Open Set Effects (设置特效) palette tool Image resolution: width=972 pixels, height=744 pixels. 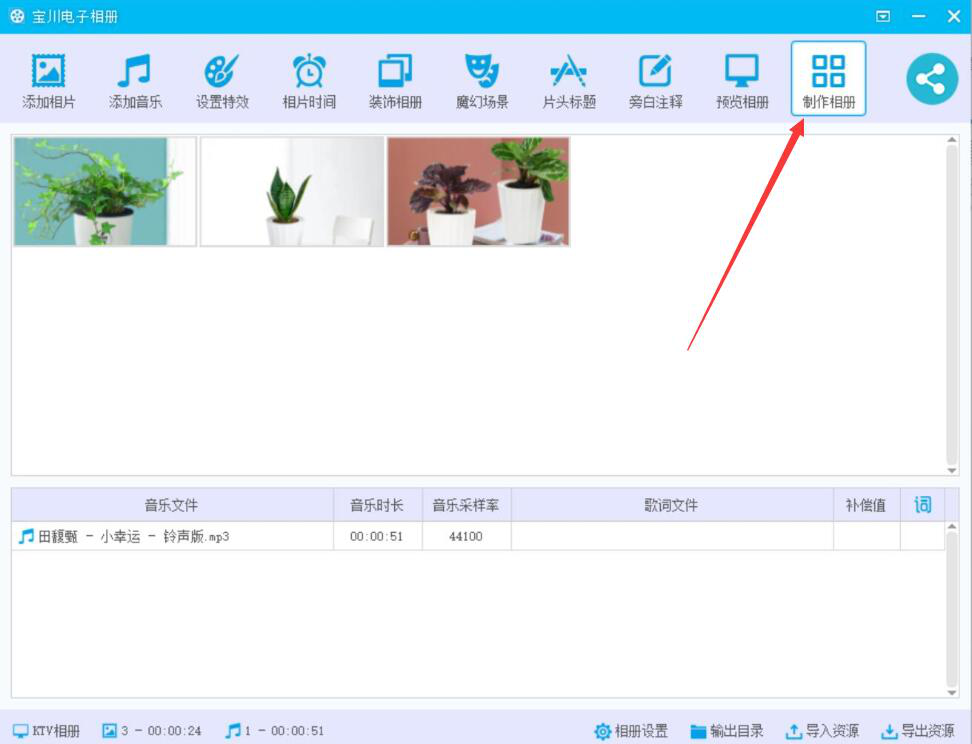(x=222, y=81)
